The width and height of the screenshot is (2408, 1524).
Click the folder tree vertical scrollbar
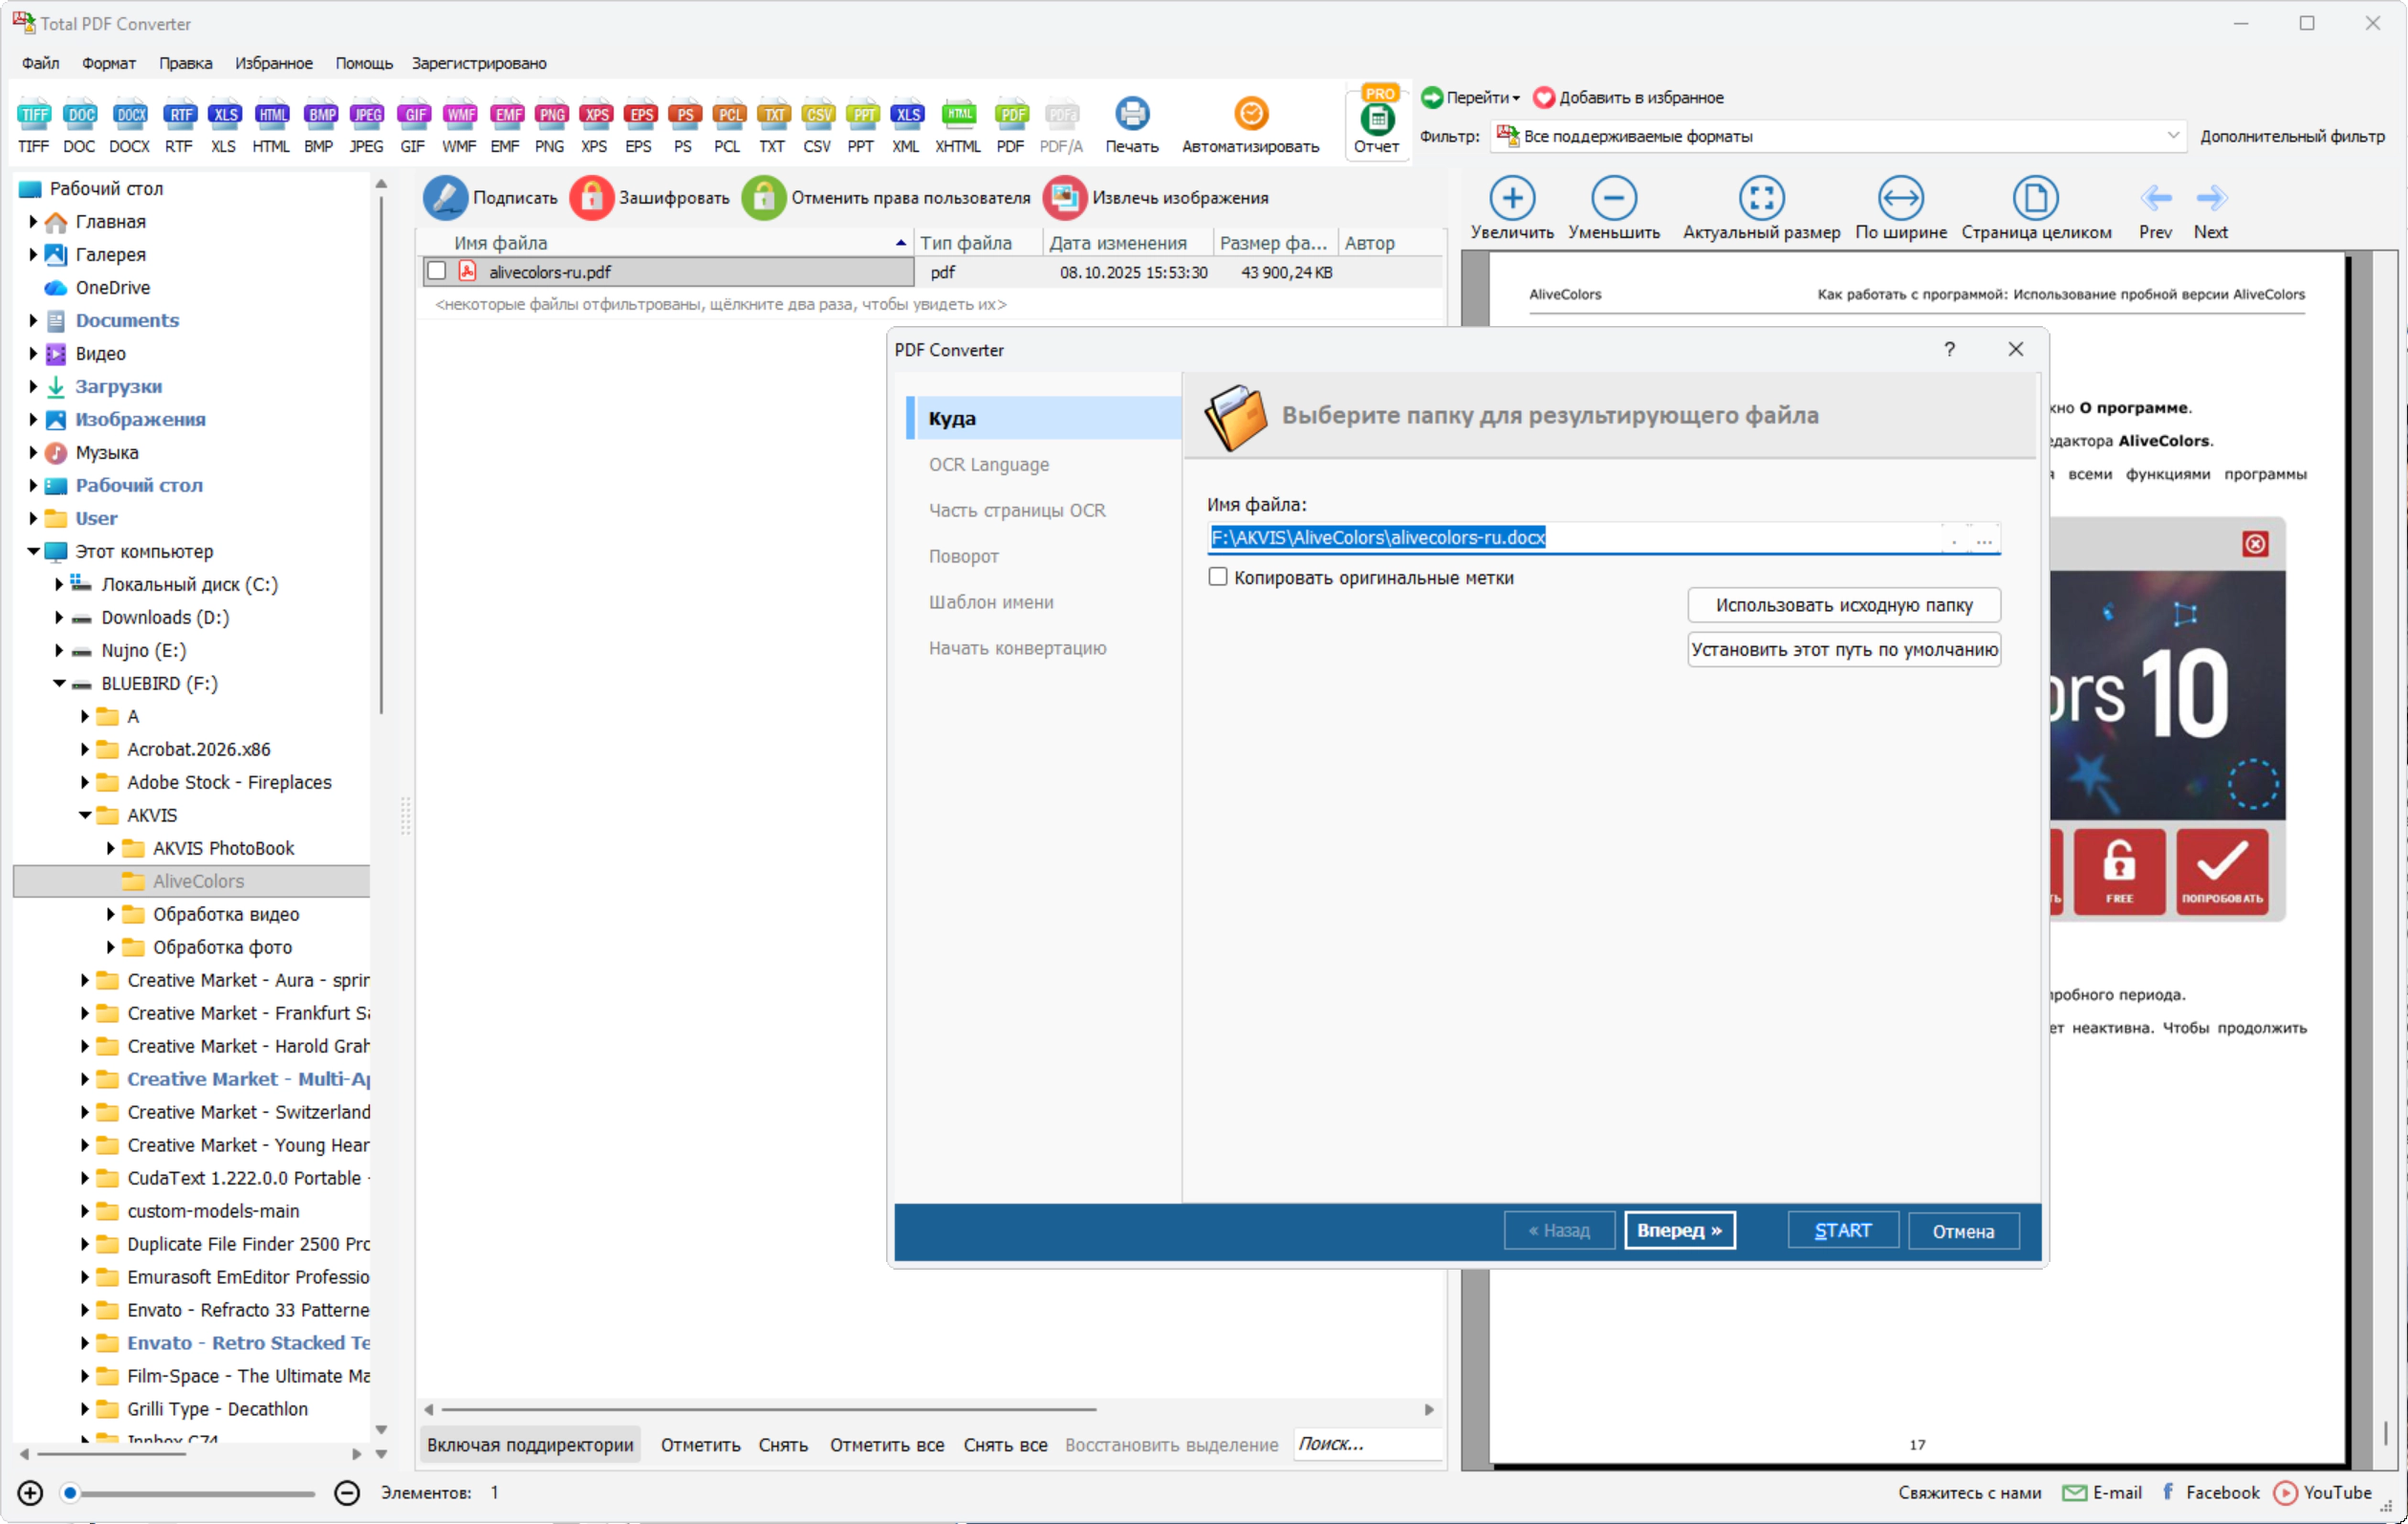coord(380,453)
